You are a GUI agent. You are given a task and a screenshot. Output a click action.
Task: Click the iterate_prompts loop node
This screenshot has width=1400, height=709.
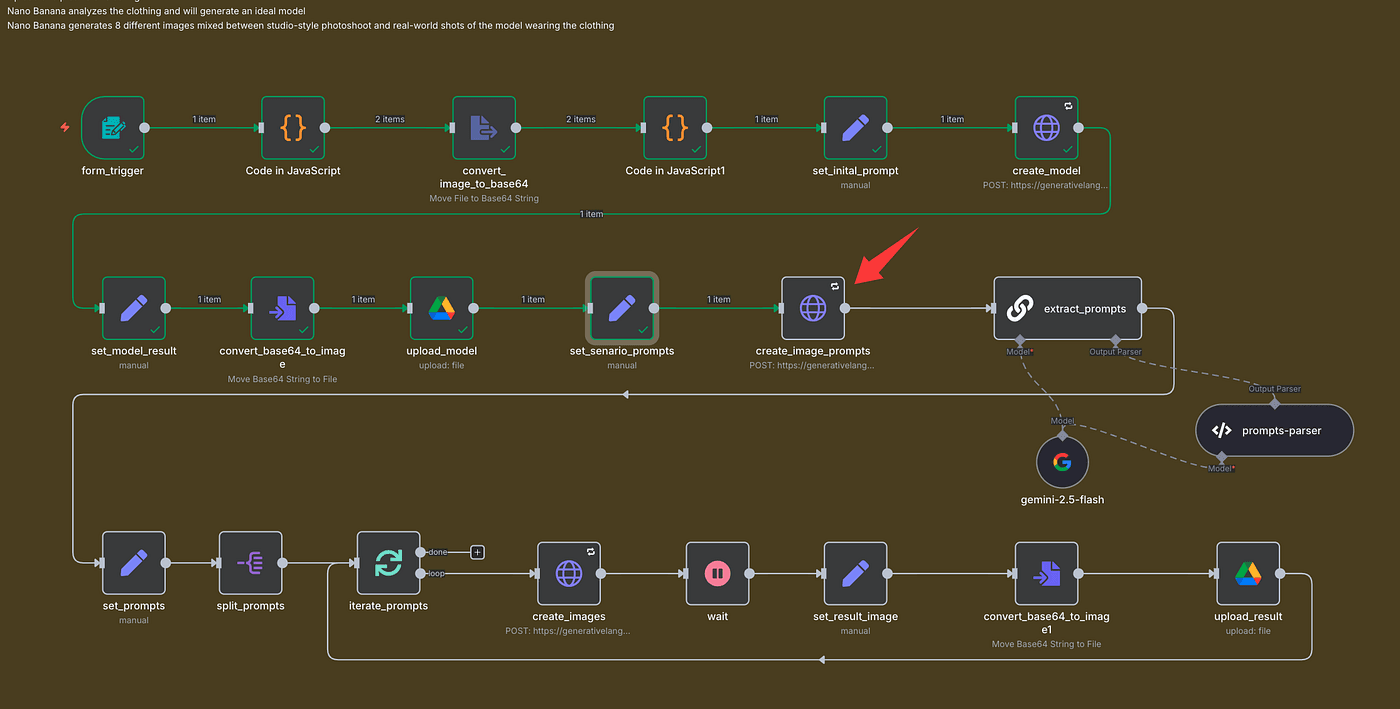[388, 563]
